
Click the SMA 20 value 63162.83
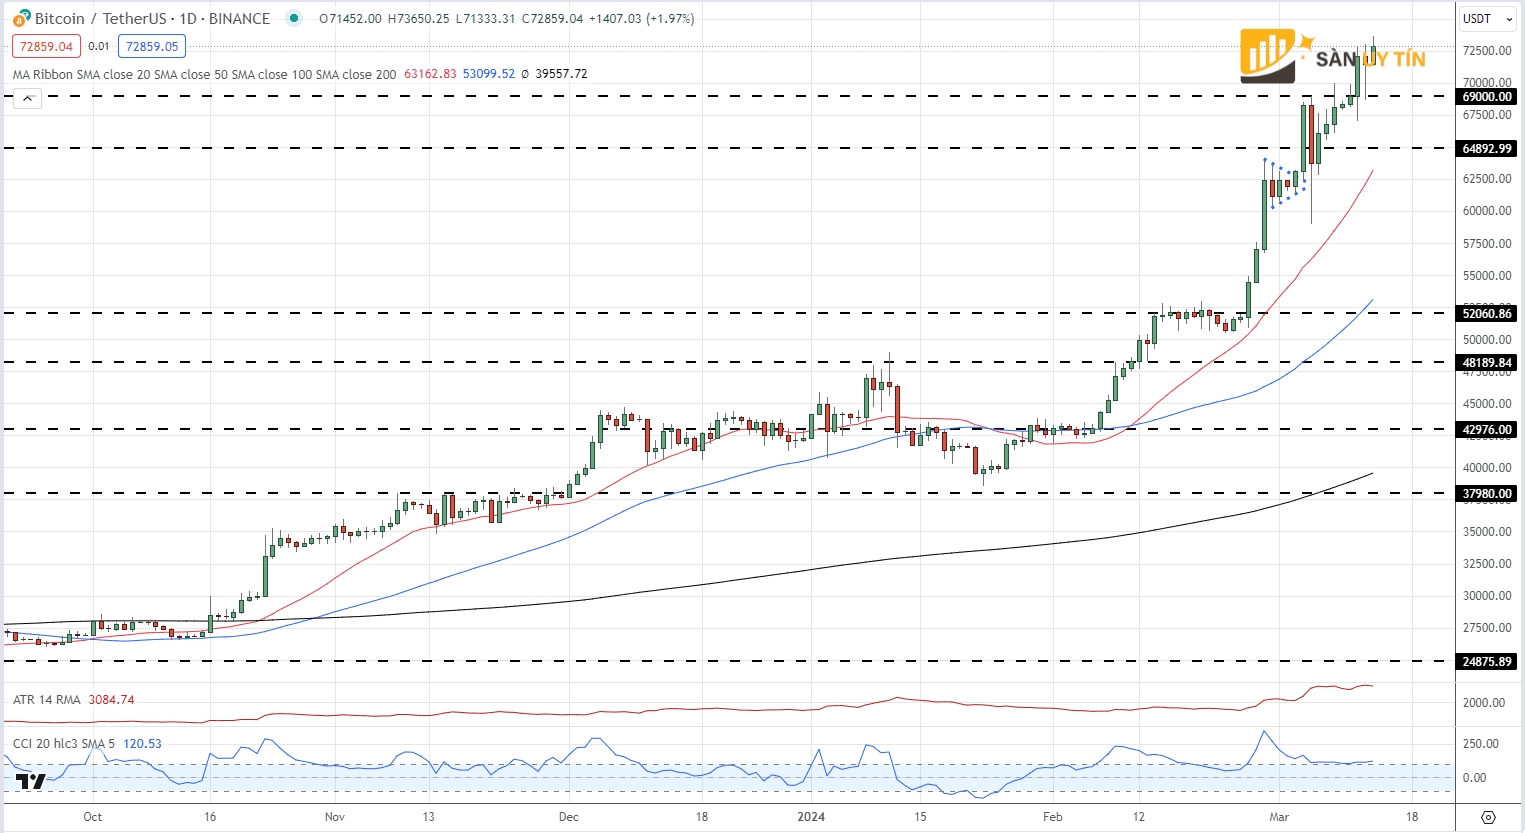pyautogui.click(x=430, y=74)
